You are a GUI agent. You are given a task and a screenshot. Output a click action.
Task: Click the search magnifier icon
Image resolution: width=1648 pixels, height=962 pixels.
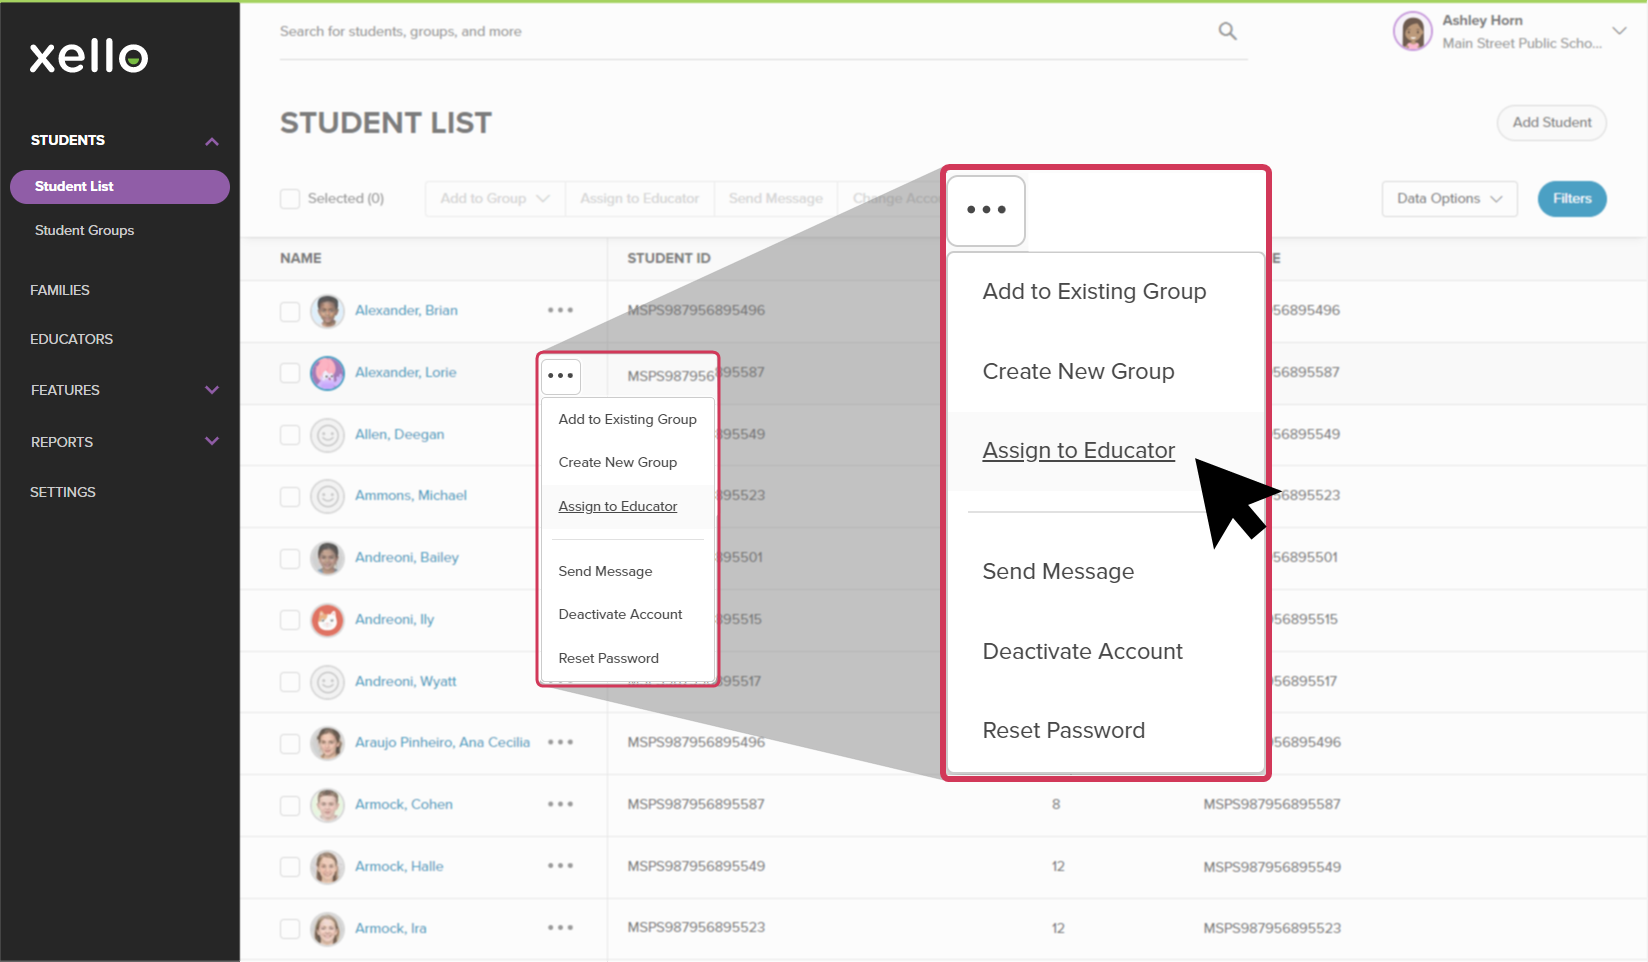coord(1227,31)
